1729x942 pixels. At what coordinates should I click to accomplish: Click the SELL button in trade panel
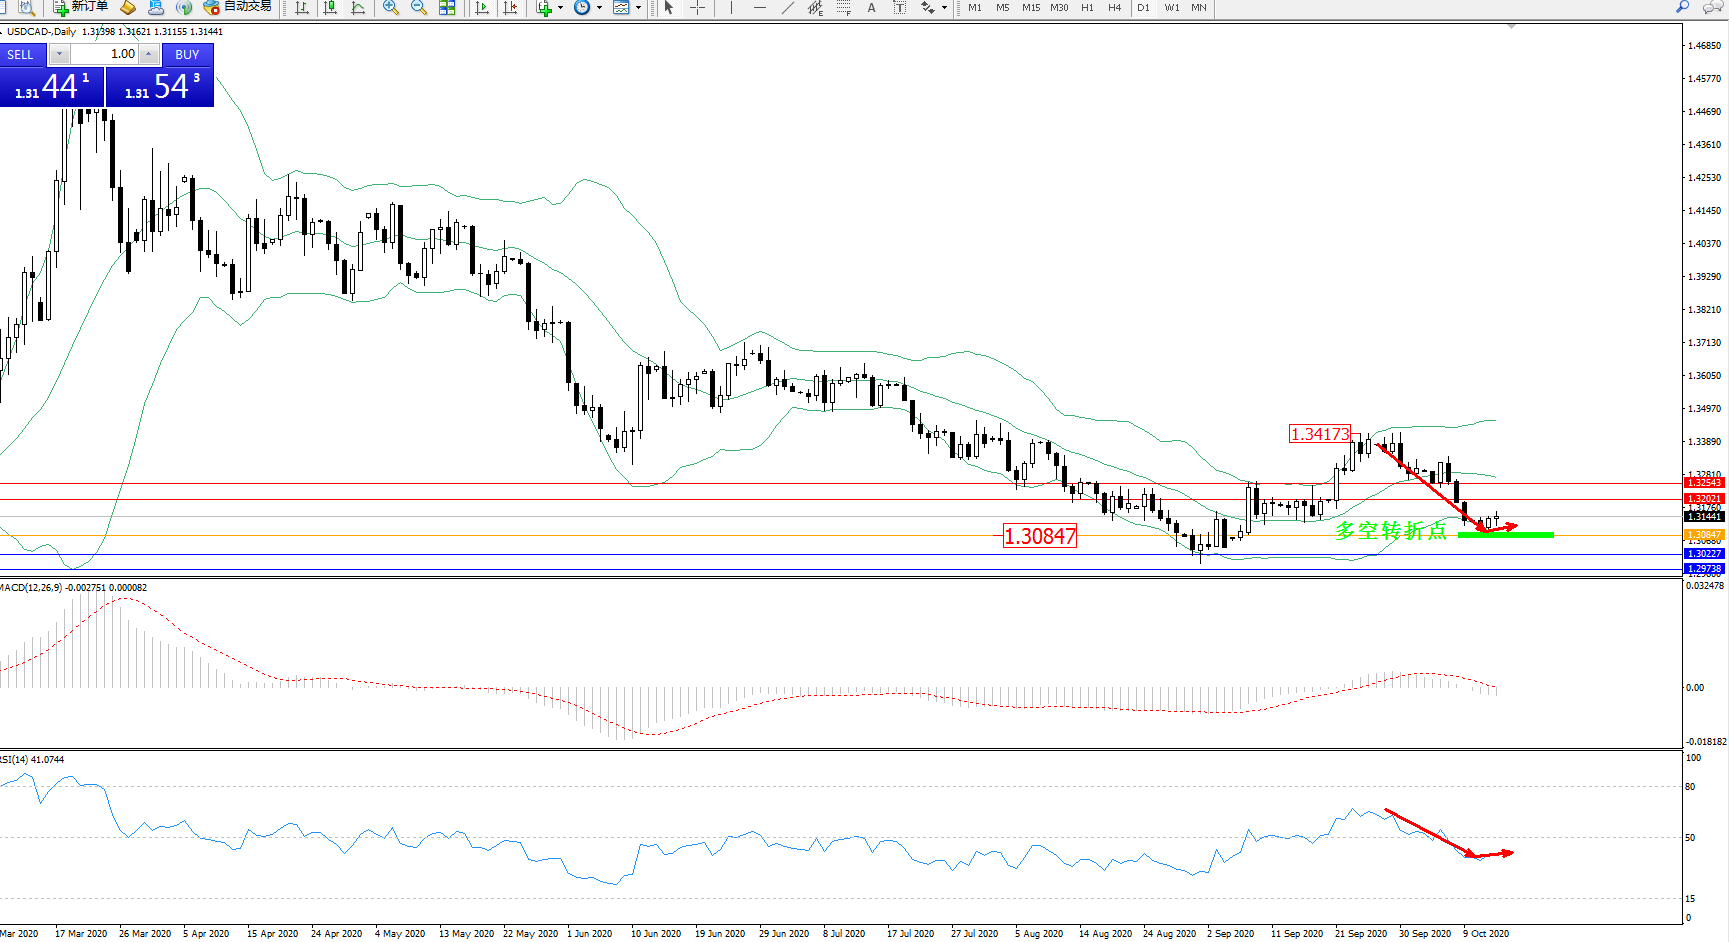point(21,55)
